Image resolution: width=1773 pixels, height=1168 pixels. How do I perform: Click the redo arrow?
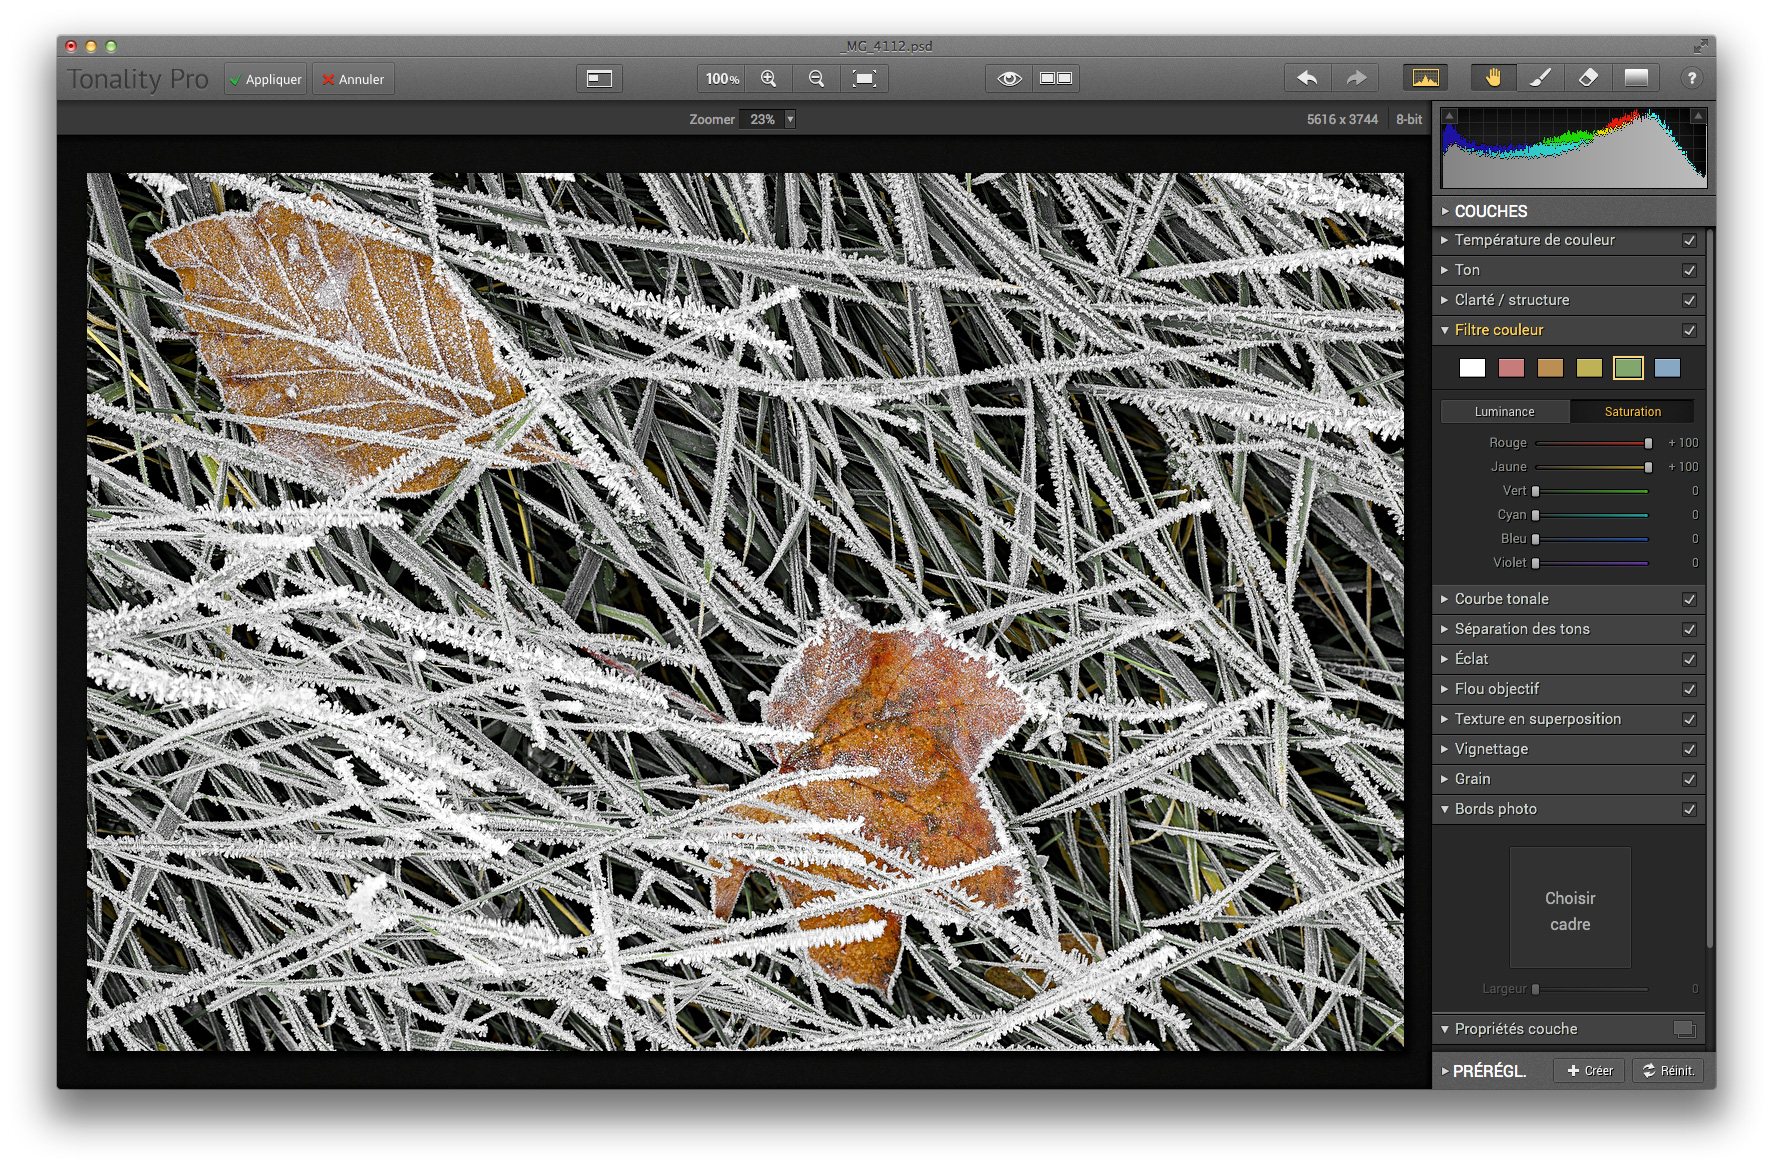click(x=1355, y=79)
